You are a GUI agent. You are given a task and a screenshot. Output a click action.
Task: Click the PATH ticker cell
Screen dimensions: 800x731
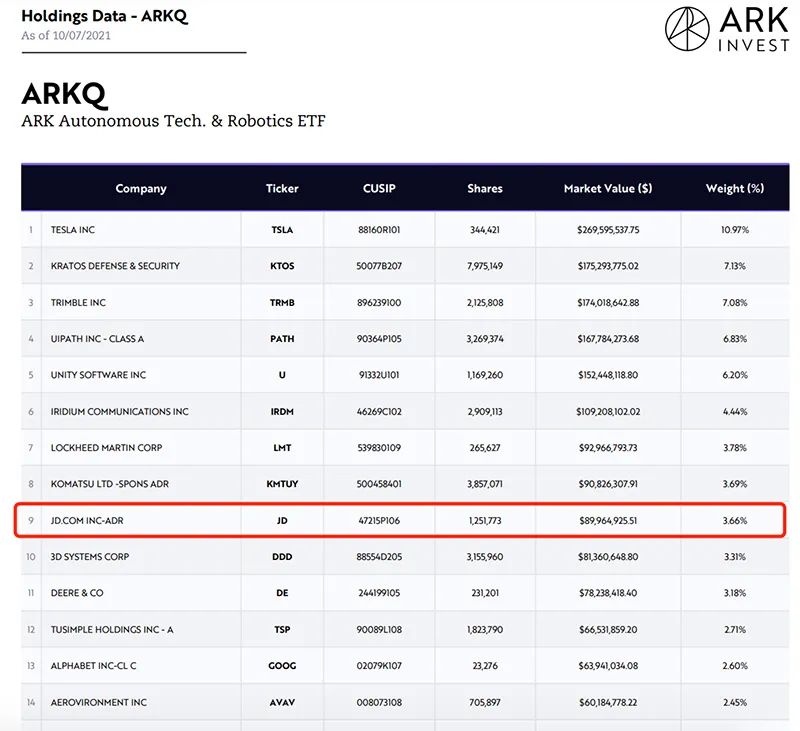click(282, 339)
